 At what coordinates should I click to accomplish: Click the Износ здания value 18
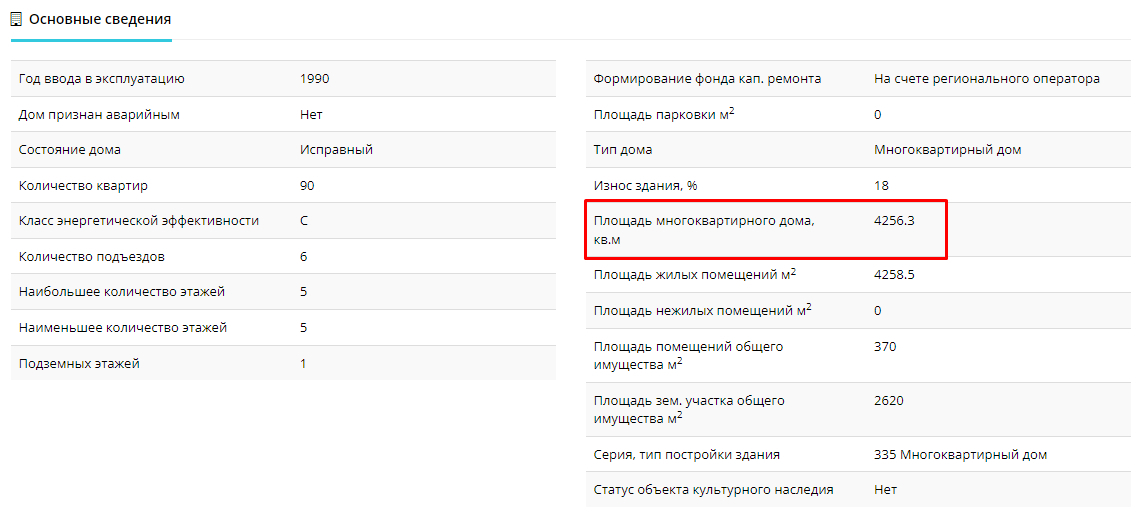(x=881, y=186)
